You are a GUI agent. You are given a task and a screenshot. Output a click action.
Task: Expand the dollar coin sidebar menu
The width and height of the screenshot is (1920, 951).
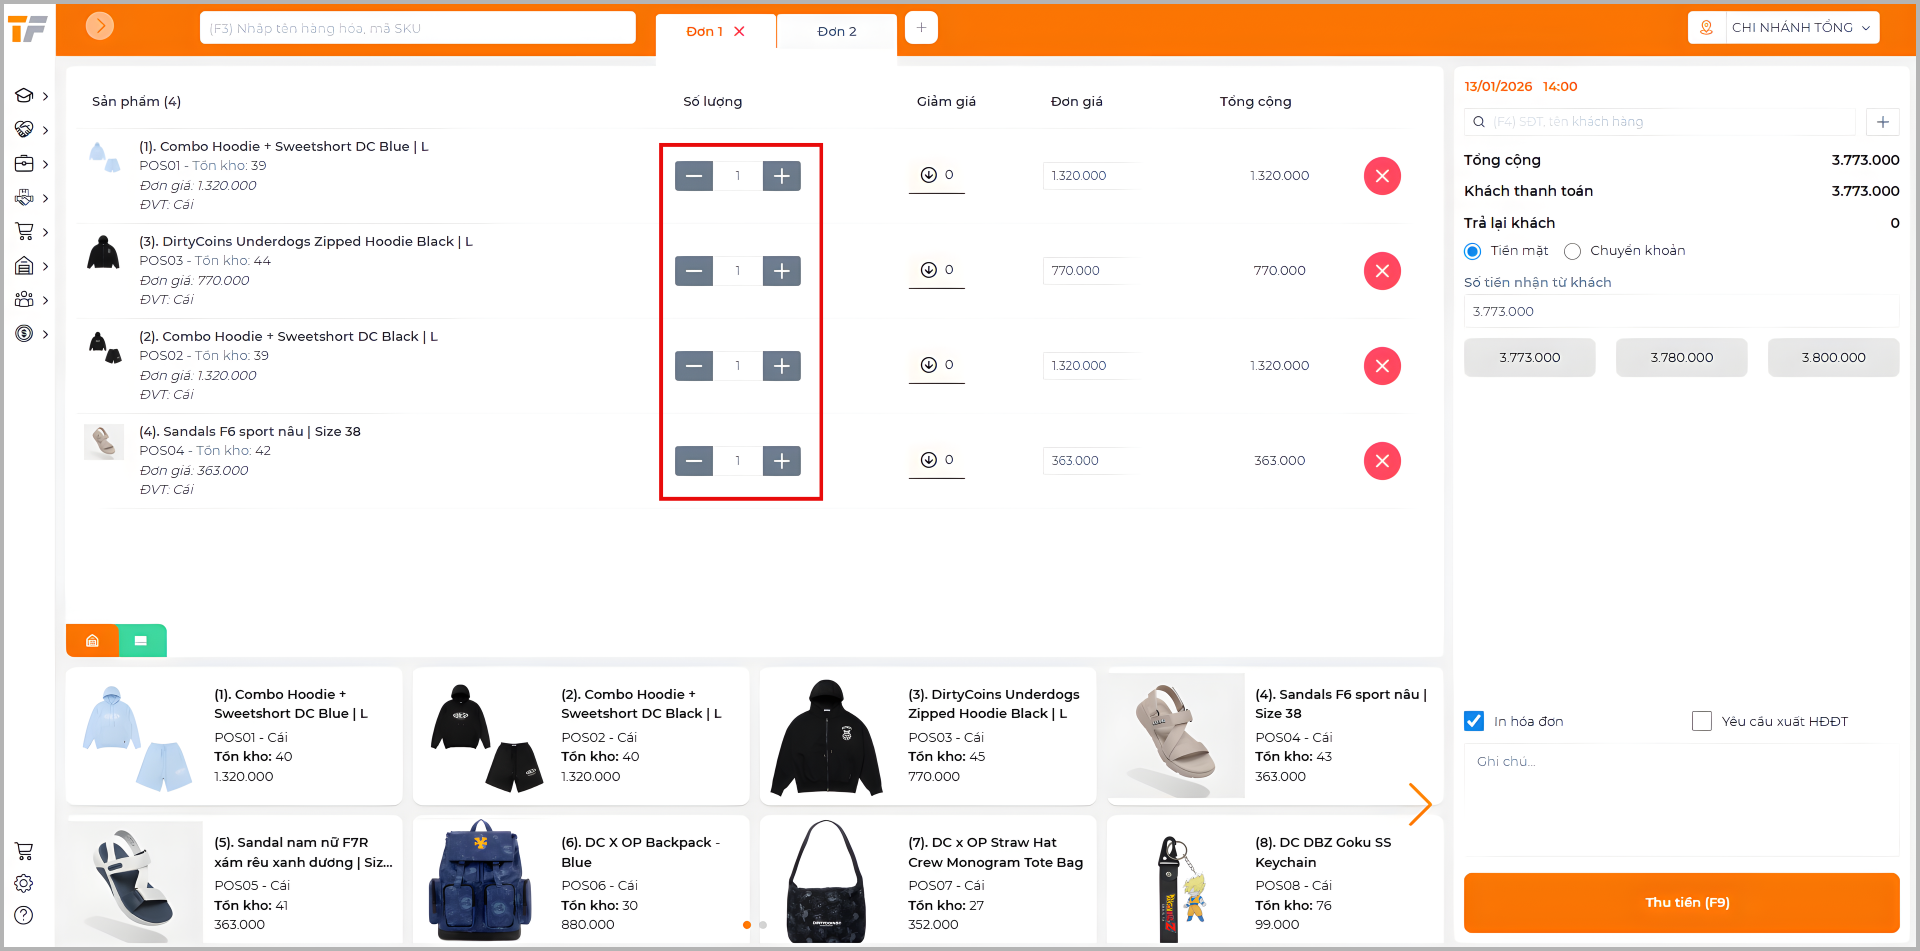click(x=30, y=334)
